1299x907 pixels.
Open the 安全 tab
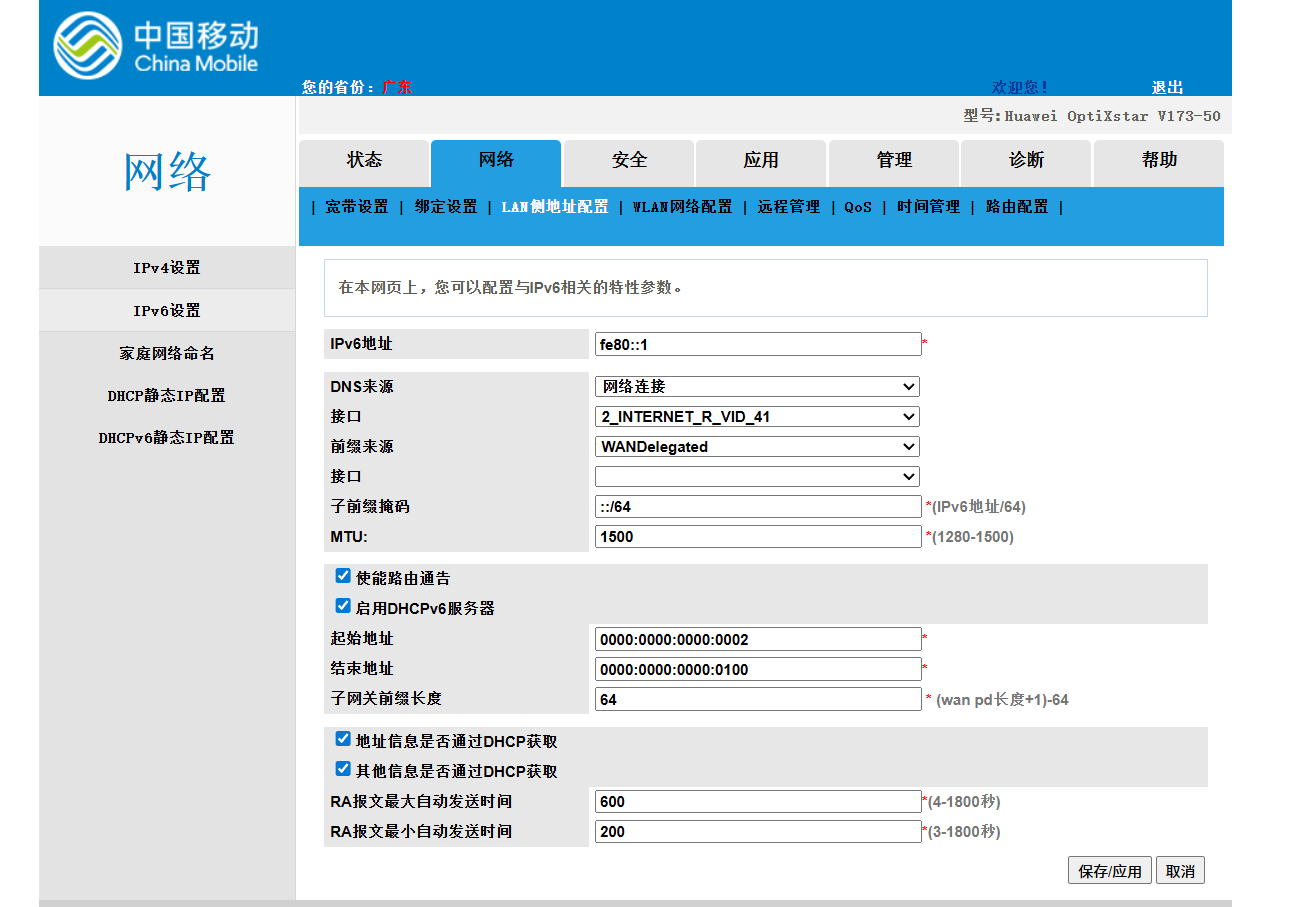[x=629, y=161]
